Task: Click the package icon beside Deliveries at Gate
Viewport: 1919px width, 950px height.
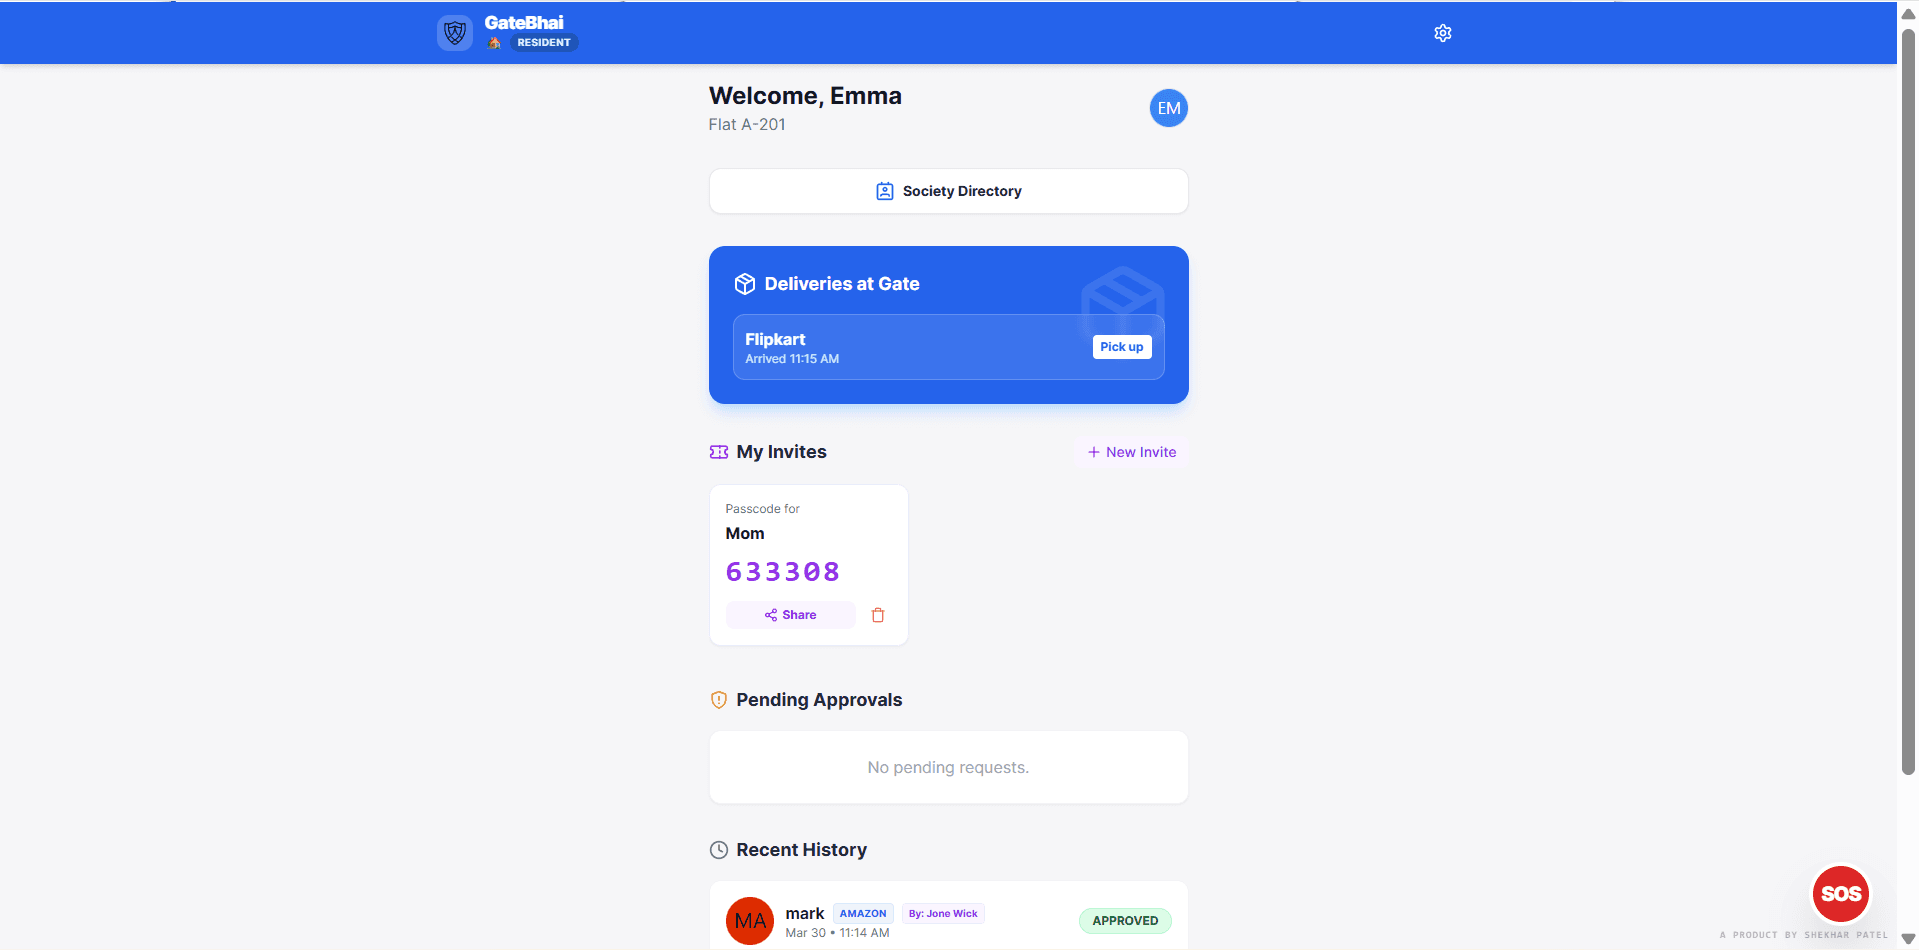Action: coord(744,284)
